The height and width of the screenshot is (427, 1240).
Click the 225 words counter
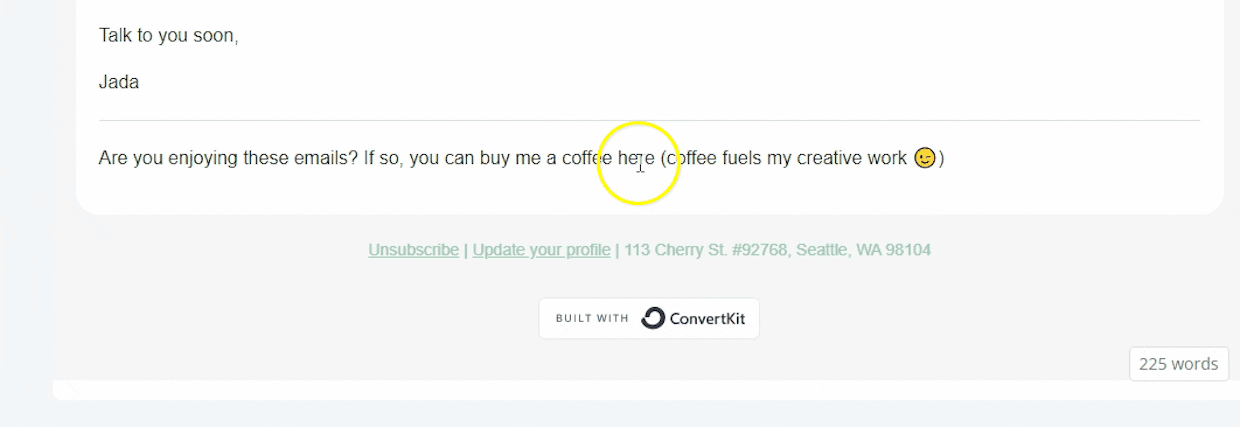(1179, 364)
